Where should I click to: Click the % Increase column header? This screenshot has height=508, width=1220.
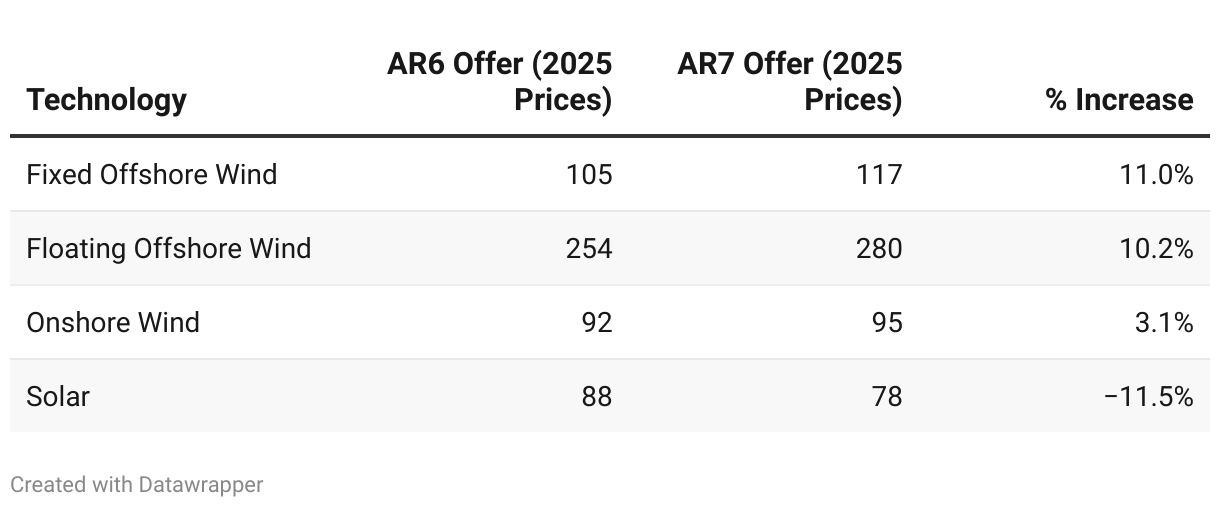(x=1120, y=100)
